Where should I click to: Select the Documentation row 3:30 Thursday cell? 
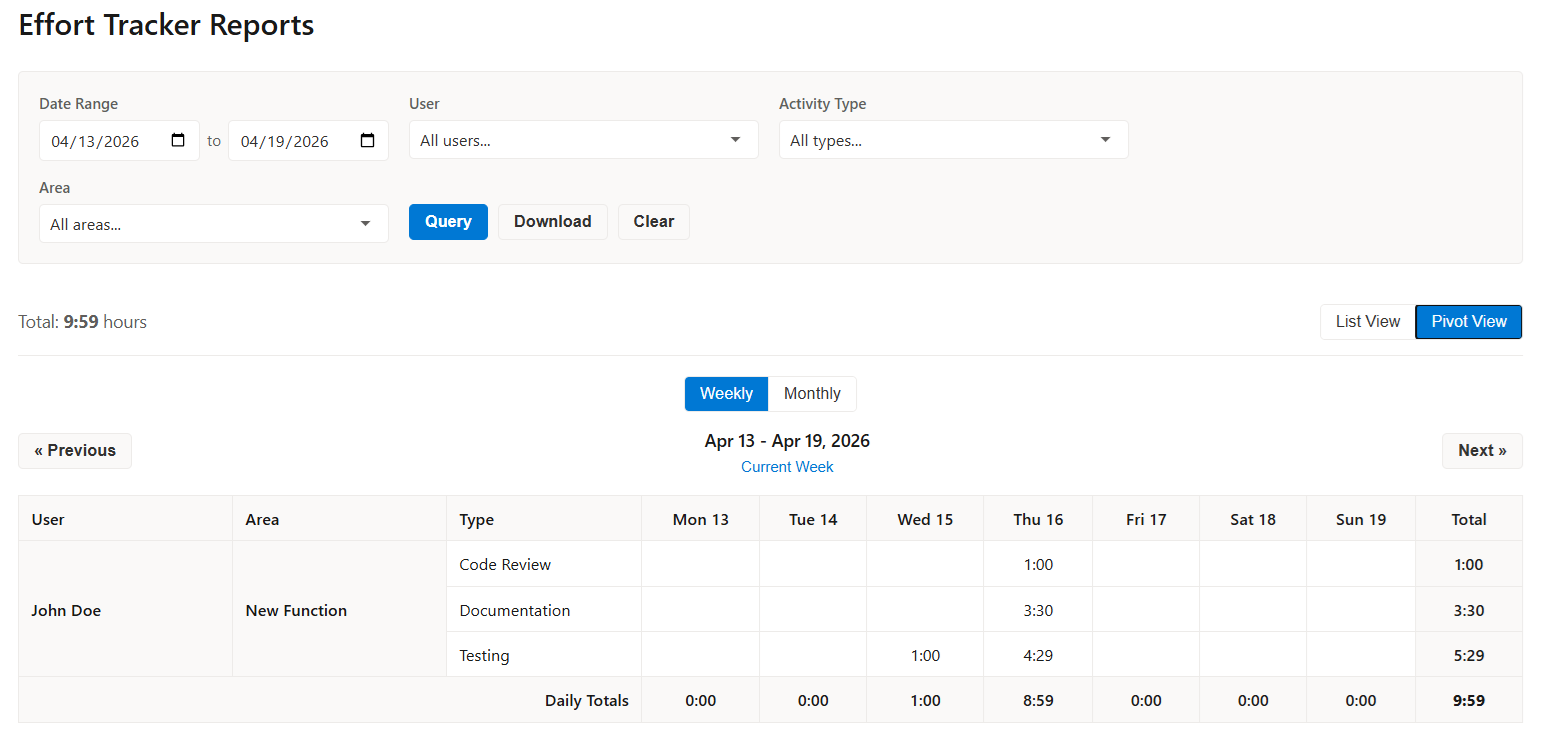click(x=1038, y=610)
